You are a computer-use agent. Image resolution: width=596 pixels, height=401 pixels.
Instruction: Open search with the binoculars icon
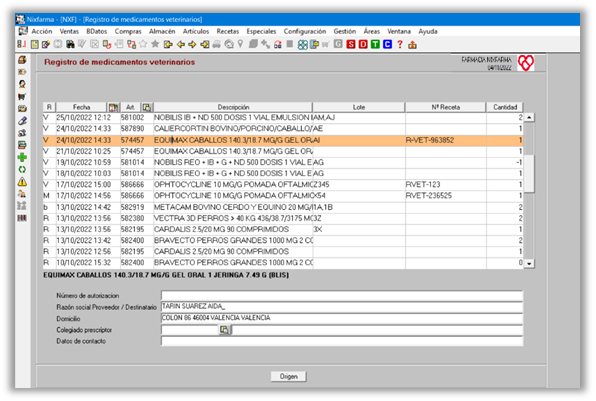tap(70, 45)
